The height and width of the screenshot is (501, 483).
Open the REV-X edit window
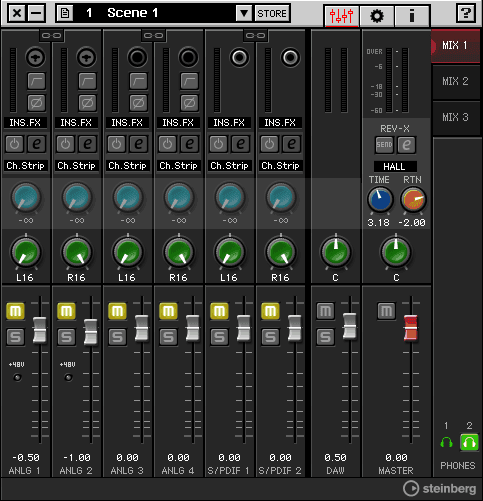[x=406, y=145]
